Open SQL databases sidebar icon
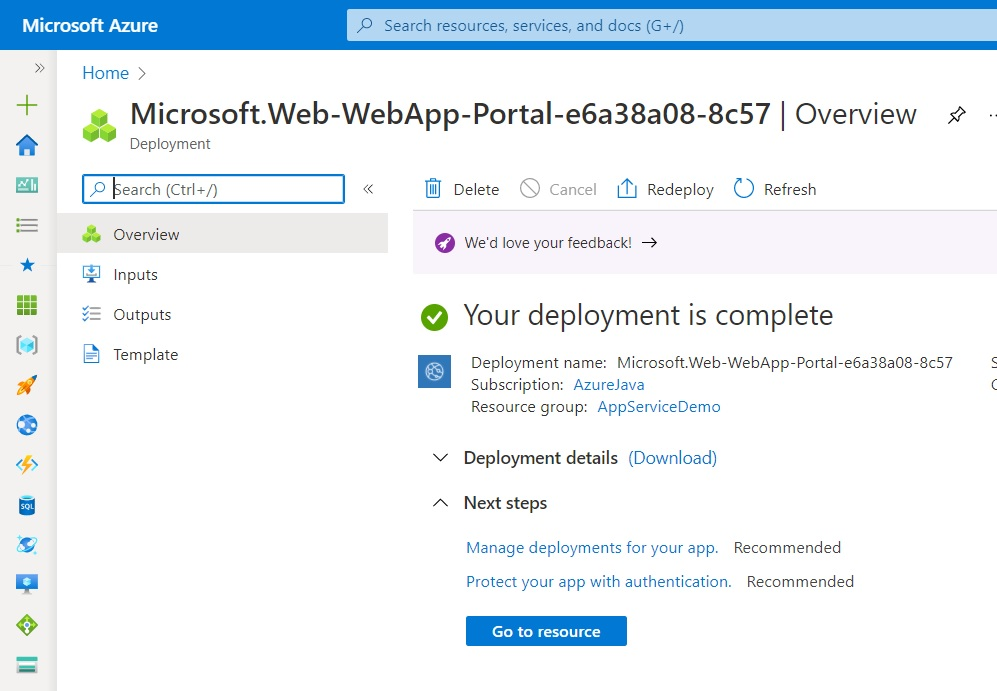Image resolution: width=997 pixels, height=691 pixels. pyautogui.click(x=27, y=505)
